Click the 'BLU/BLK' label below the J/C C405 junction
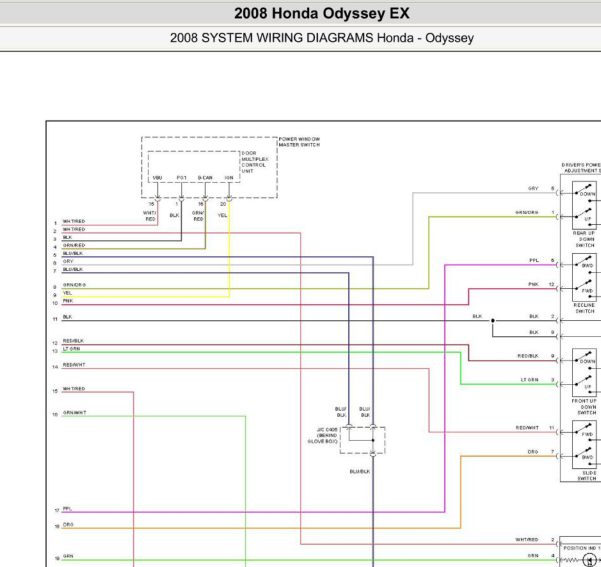This screenshot has height=567, width=601. click(360, 472)
